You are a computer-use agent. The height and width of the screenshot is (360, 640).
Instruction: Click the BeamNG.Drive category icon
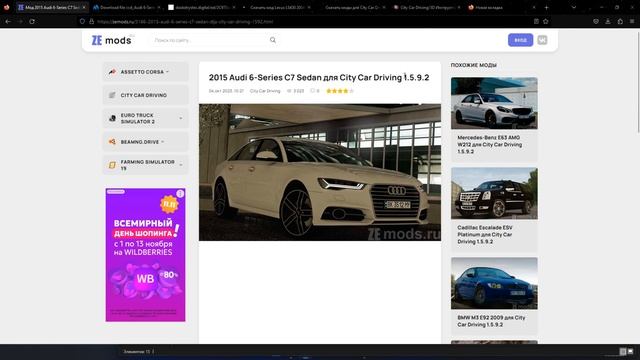click(112, 142)
